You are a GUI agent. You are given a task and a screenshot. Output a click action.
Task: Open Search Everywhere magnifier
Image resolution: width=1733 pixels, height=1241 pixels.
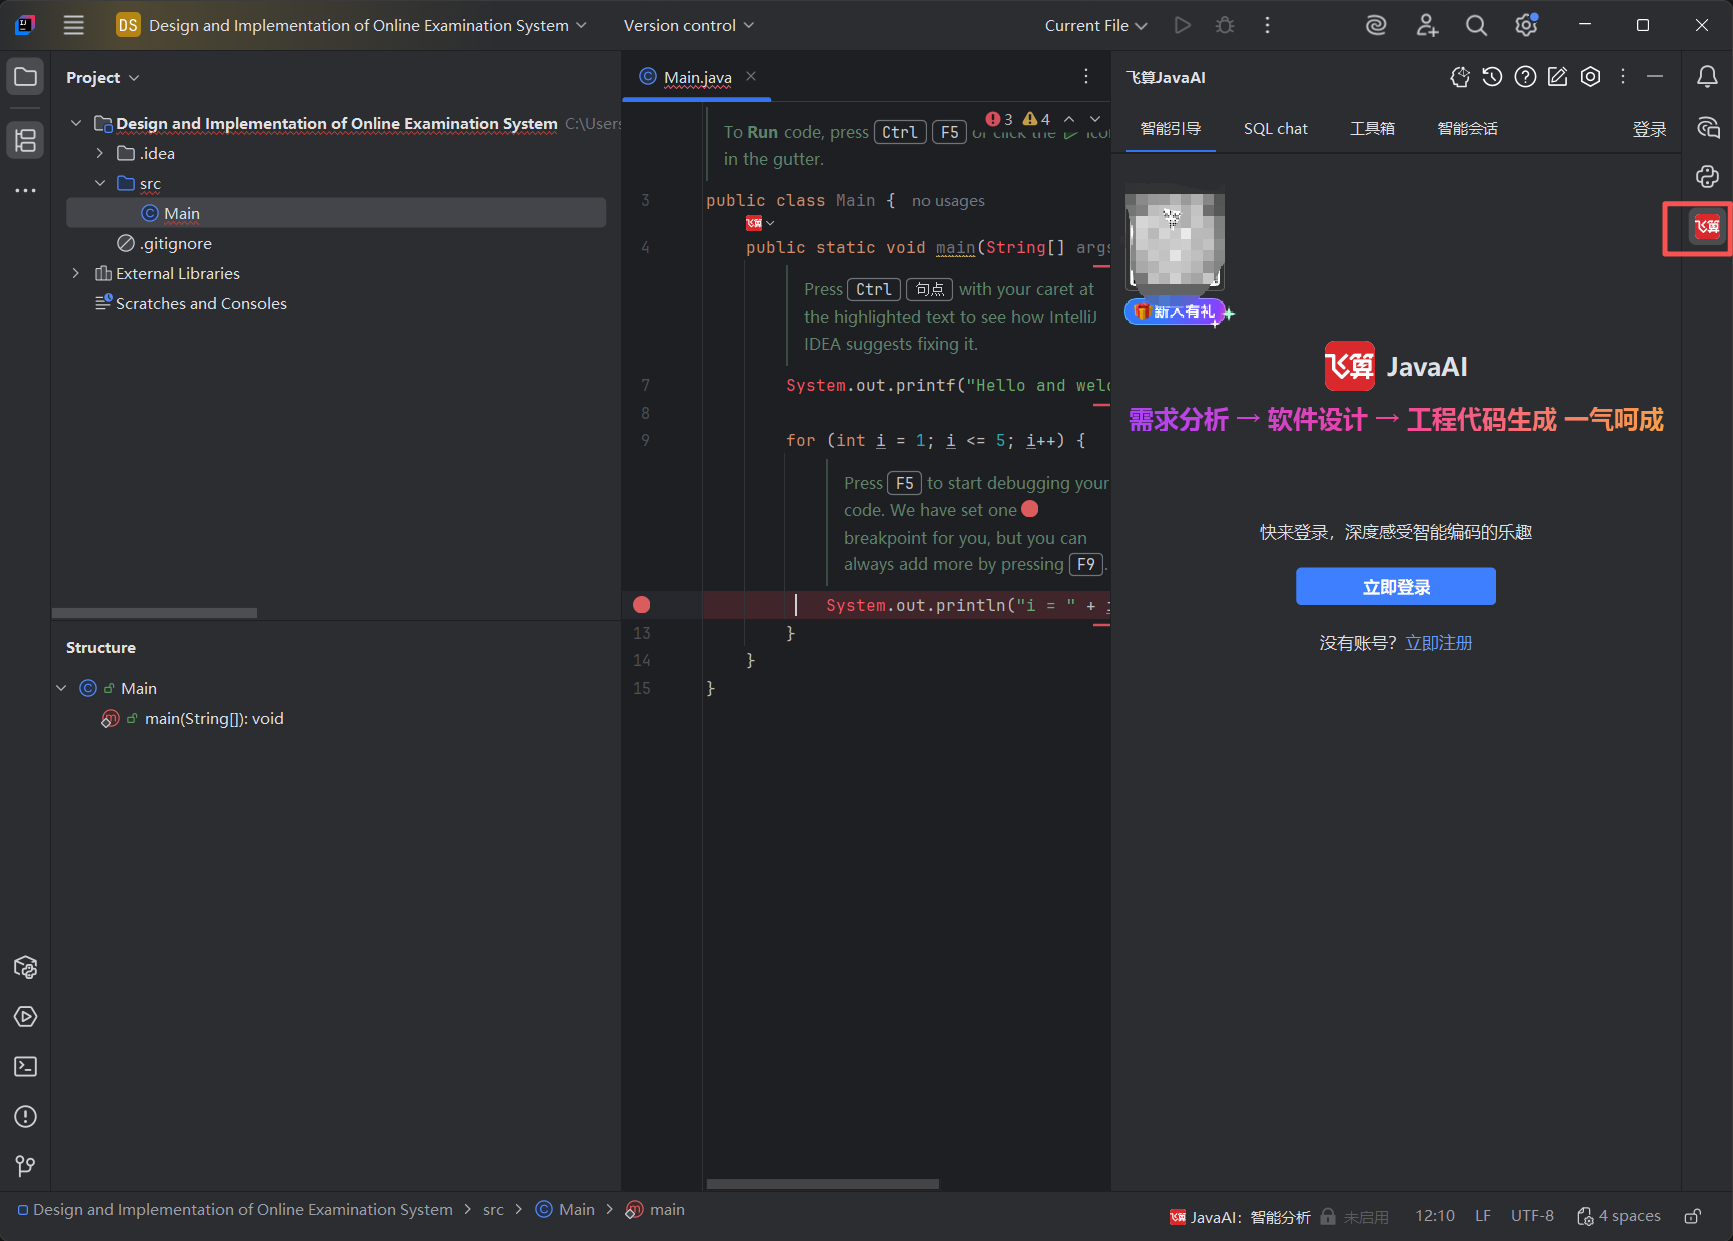(1476, 25)
